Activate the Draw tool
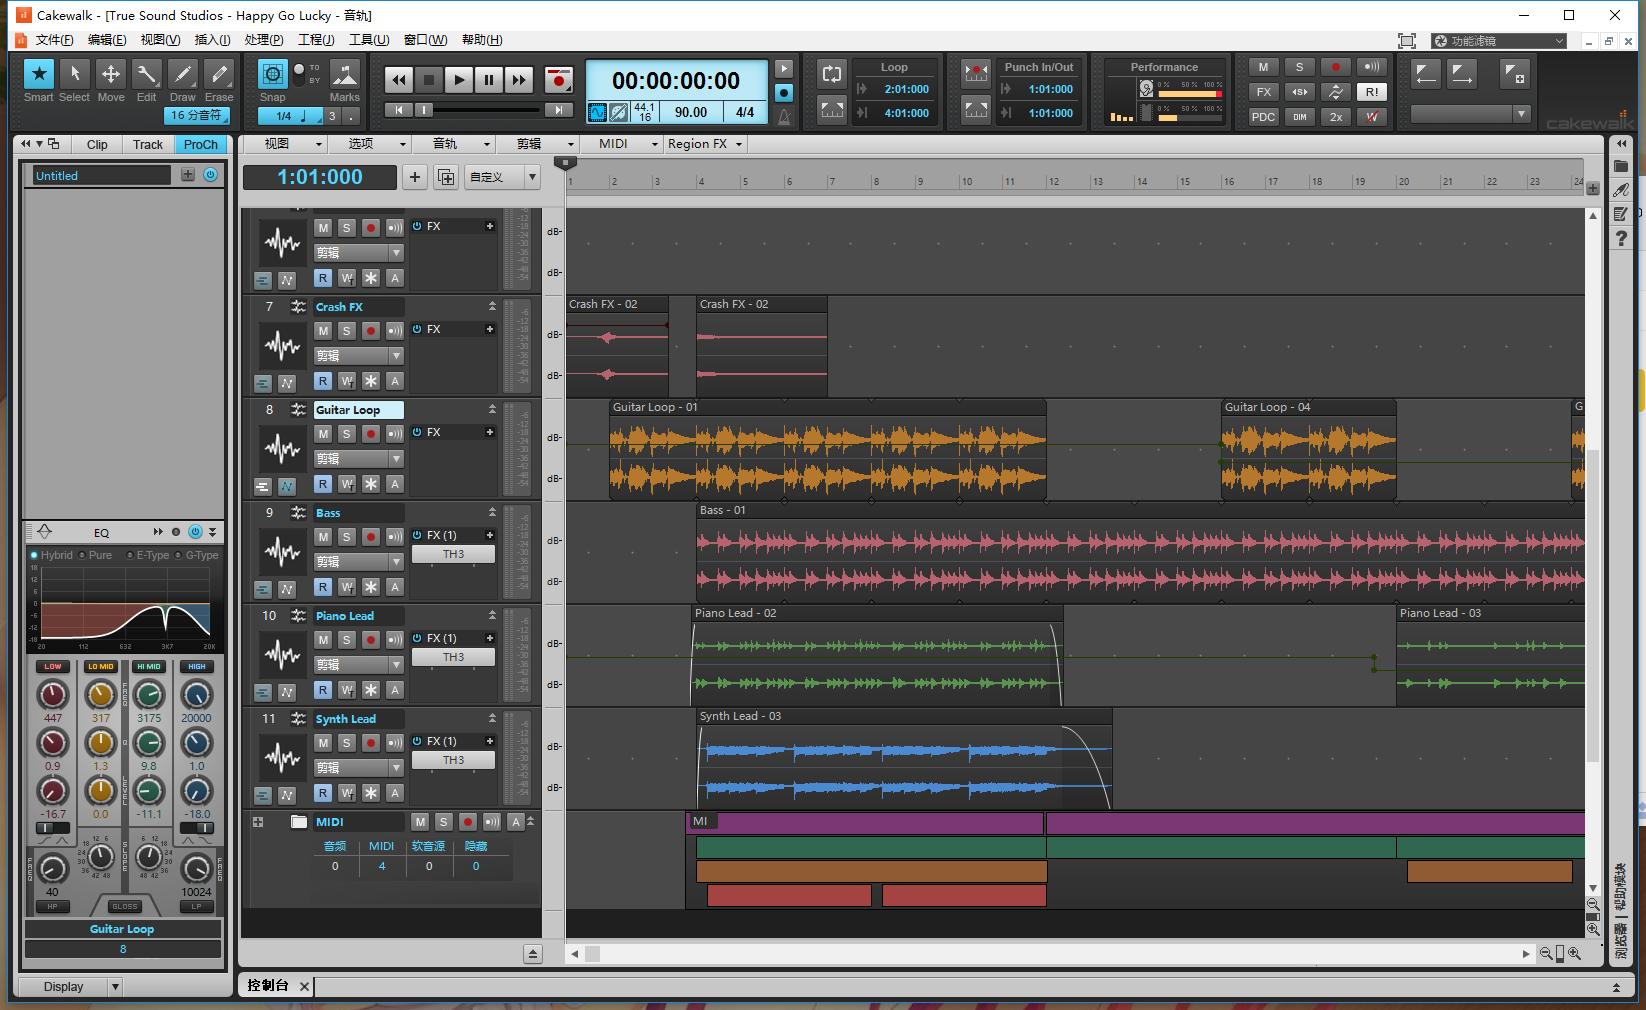This screenshot has width=1646, height=1010. [182, 74]
